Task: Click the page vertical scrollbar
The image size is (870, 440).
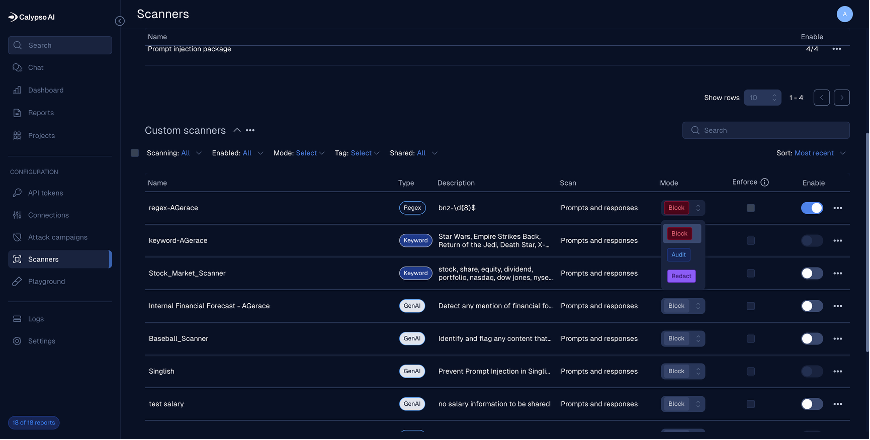Action: pos(867,241)
